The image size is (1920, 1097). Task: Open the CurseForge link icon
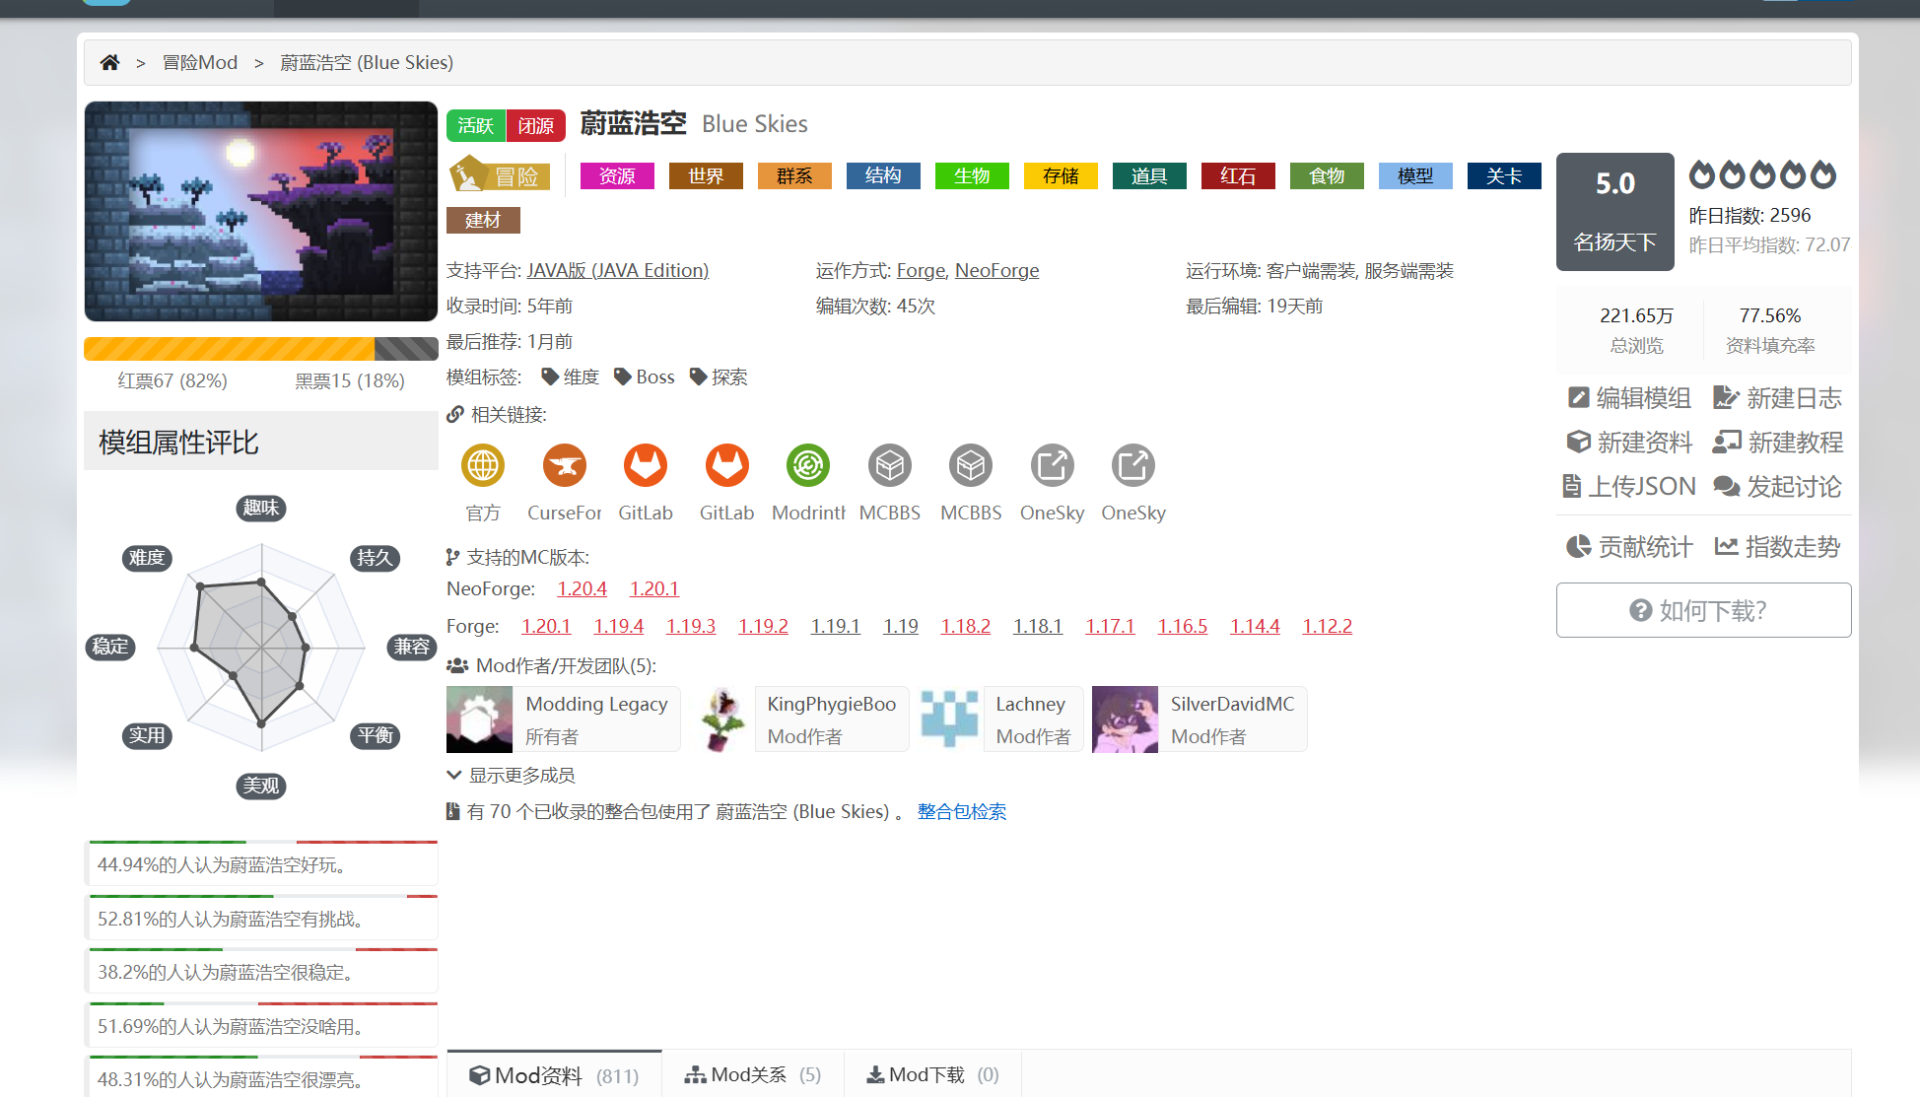pyautogui.click(x=564, y=465)
